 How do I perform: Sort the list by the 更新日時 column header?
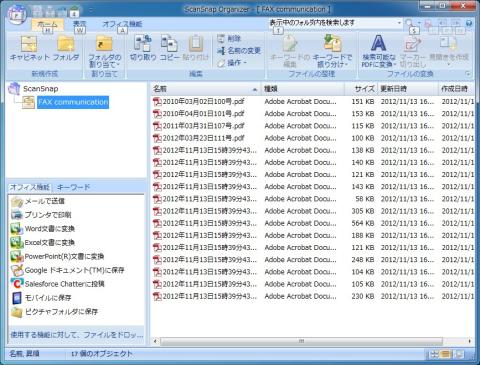[x=408, y=89]
